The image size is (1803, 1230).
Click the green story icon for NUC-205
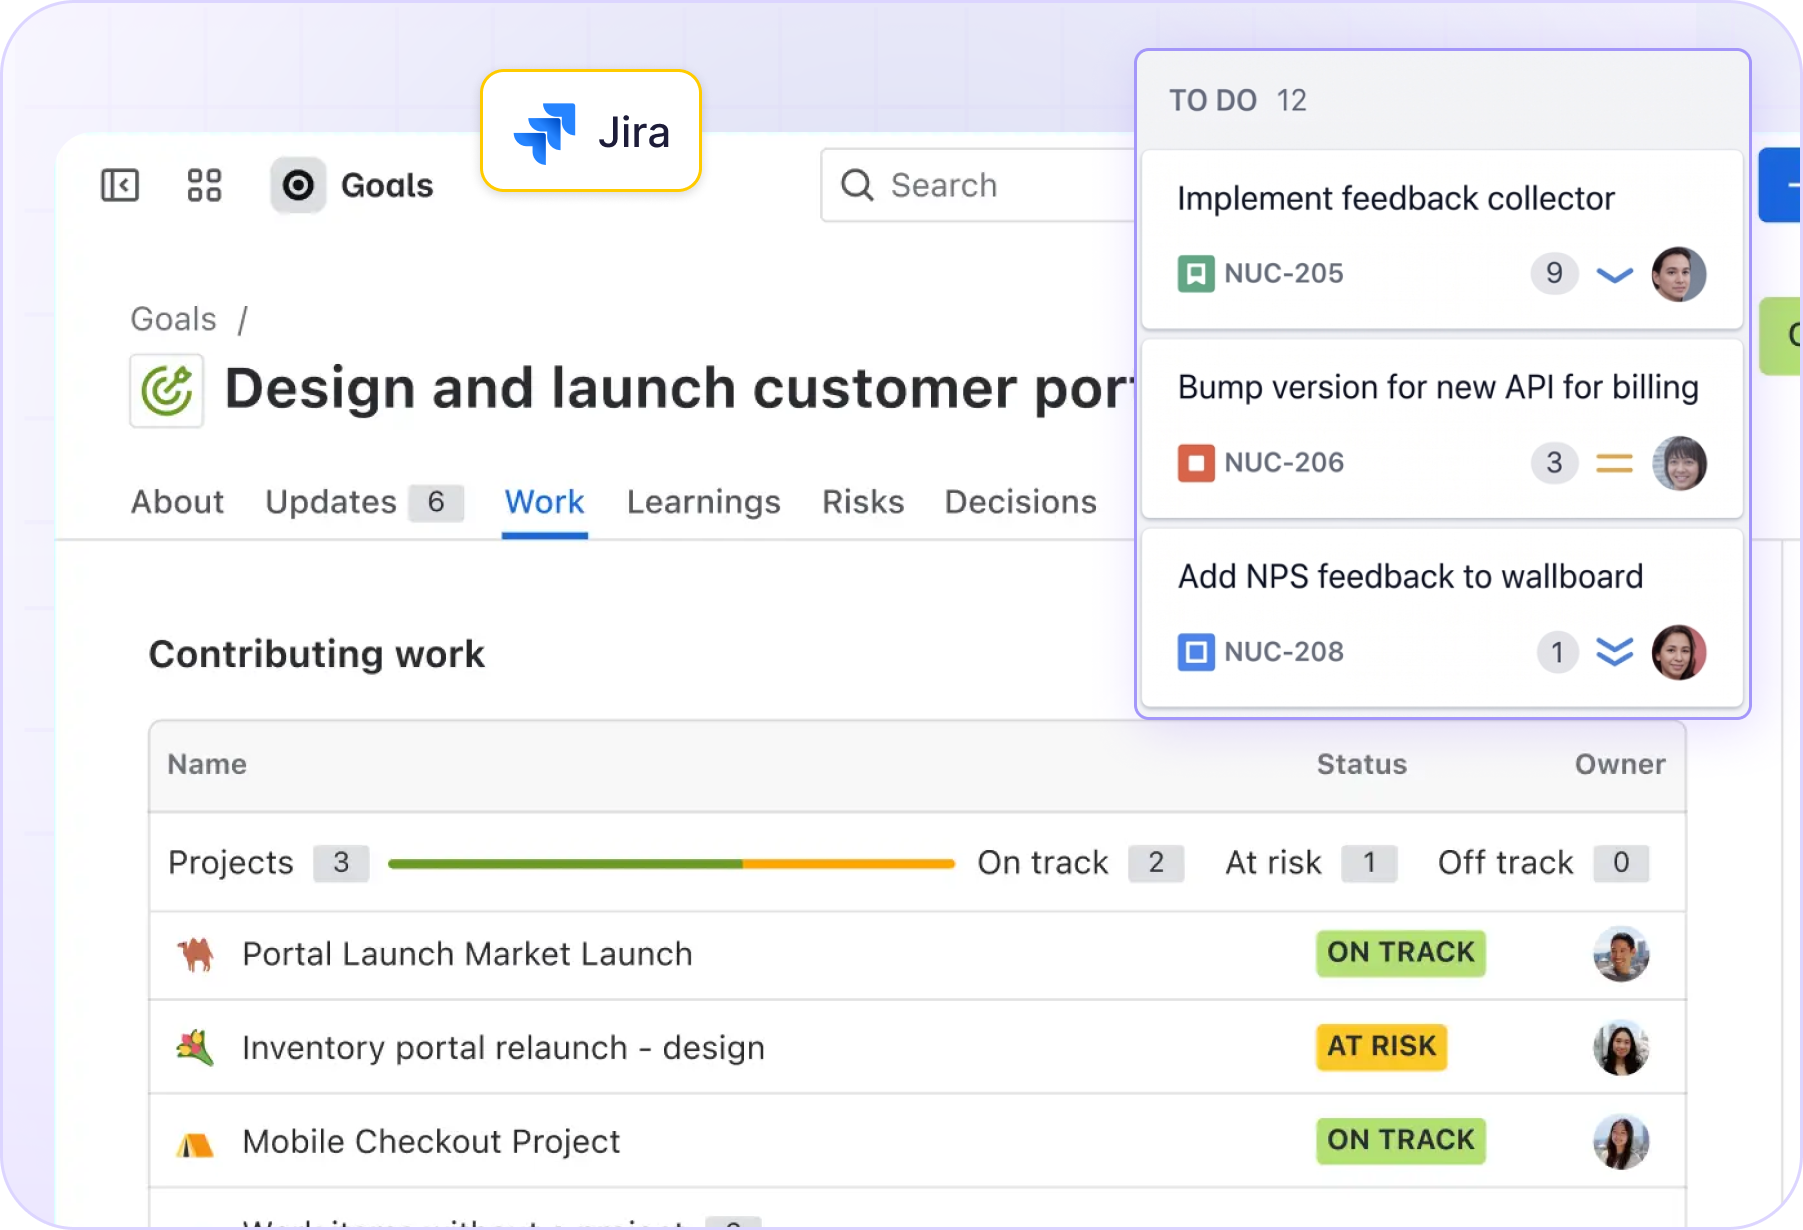1196,273
